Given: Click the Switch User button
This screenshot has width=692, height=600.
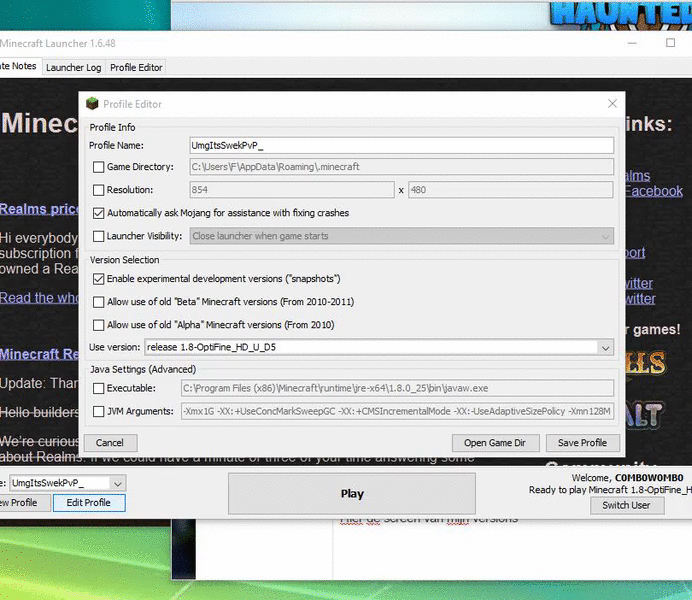Looking at the screenshot, I should (627, 506).
